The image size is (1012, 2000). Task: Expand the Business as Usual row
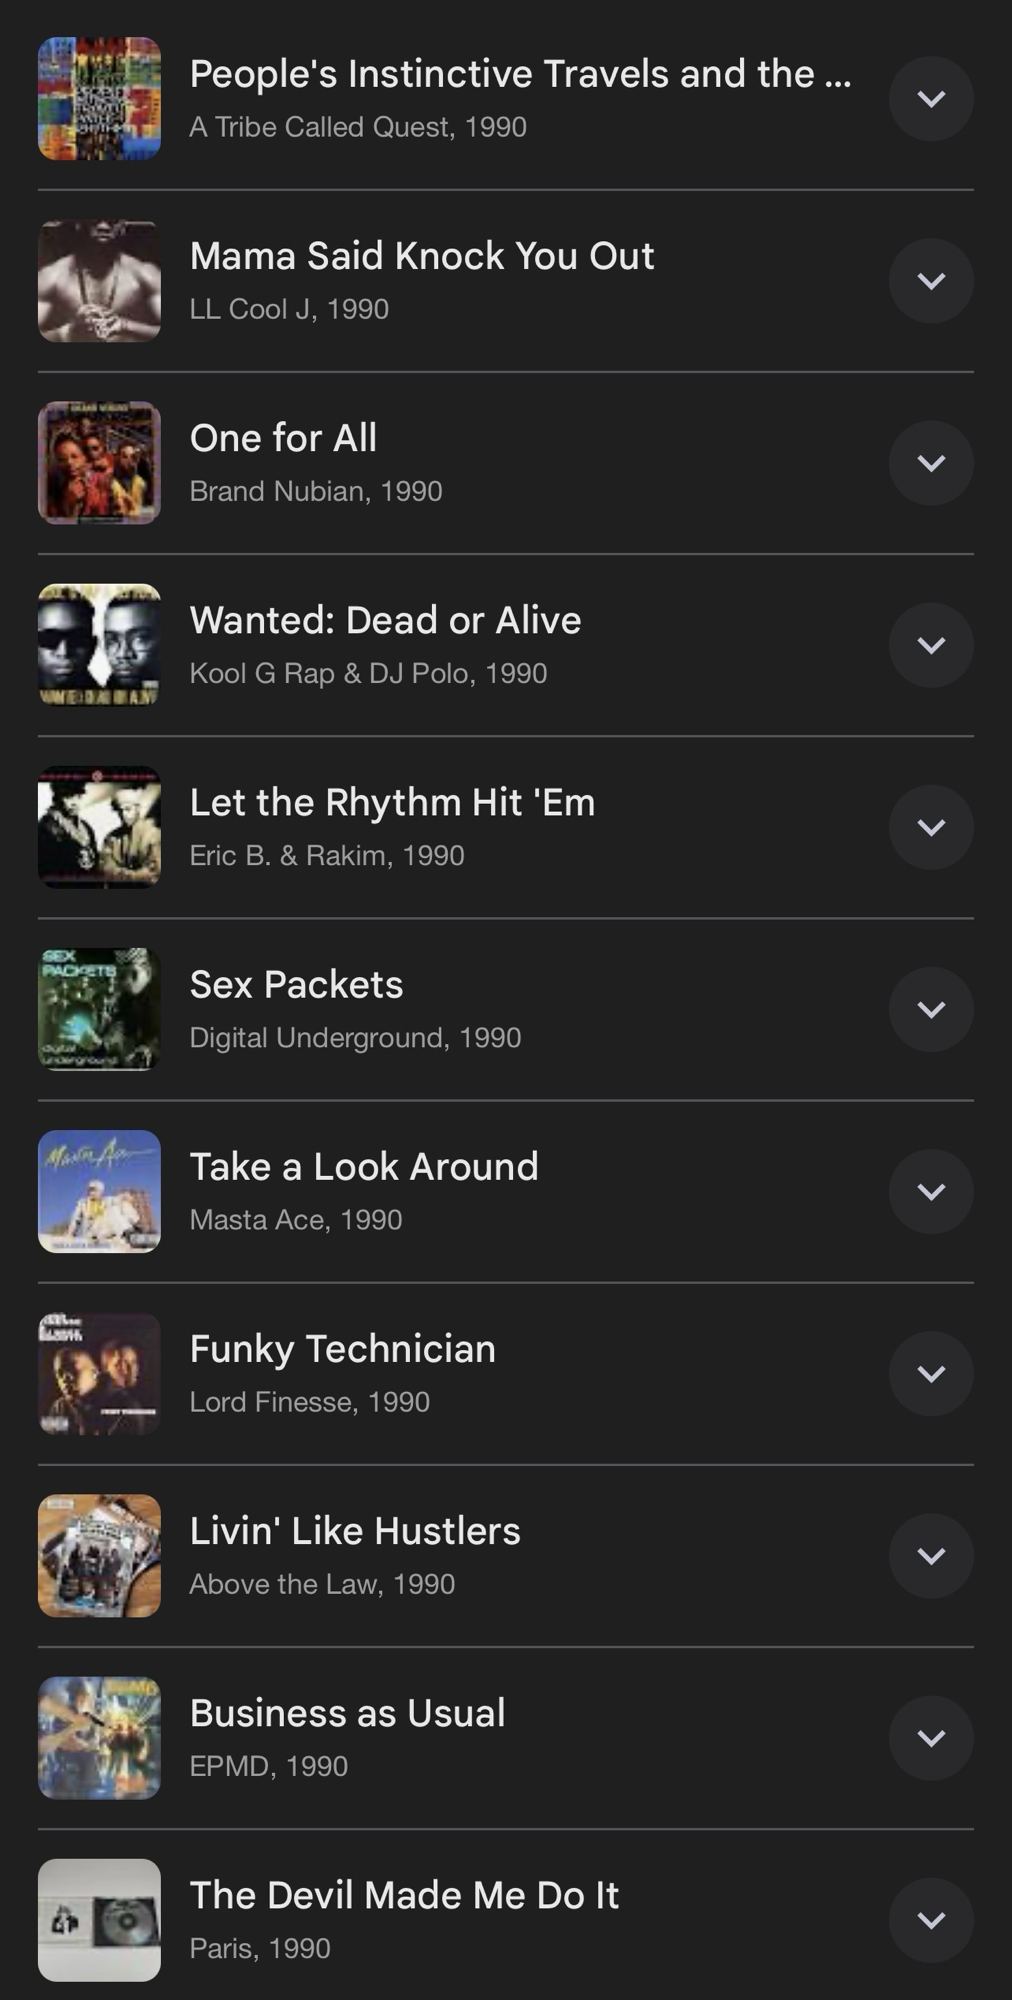pyautogui.click(x=931, y=1737)
